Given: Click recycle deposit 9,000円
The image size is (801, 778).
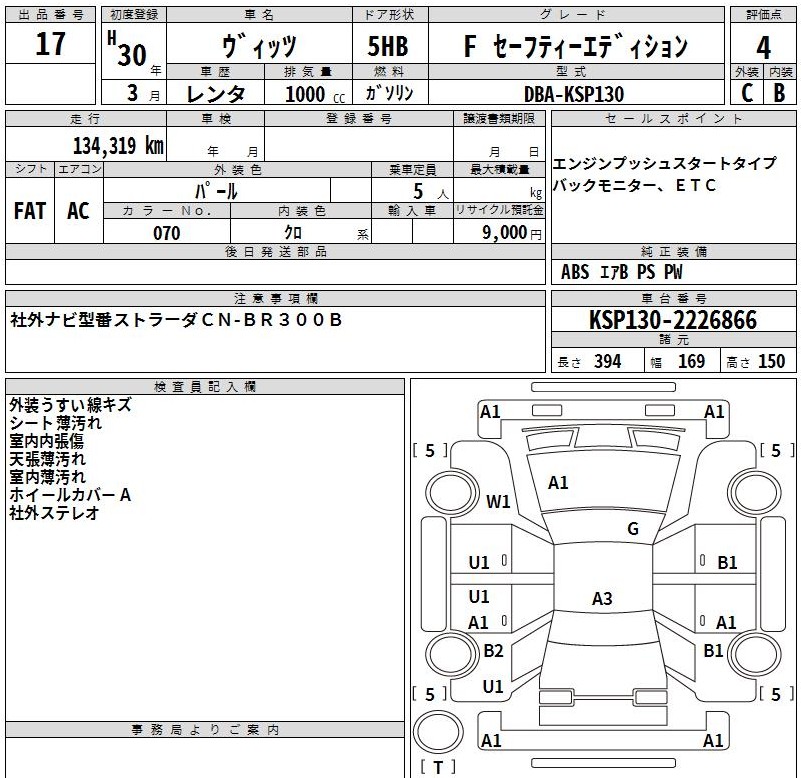Looking at the screenshot, I should click(511, 233).
